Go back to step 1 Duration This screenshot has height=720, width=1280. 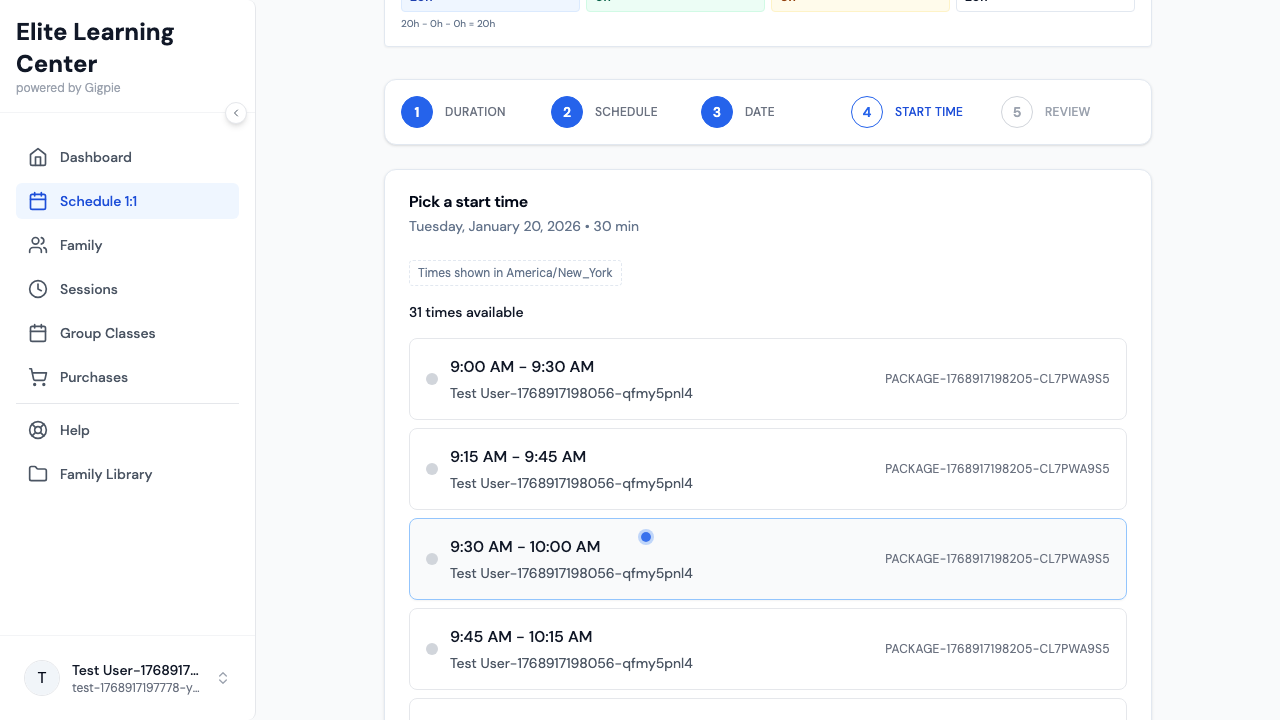pyautogui.click(x=417, y=112)
